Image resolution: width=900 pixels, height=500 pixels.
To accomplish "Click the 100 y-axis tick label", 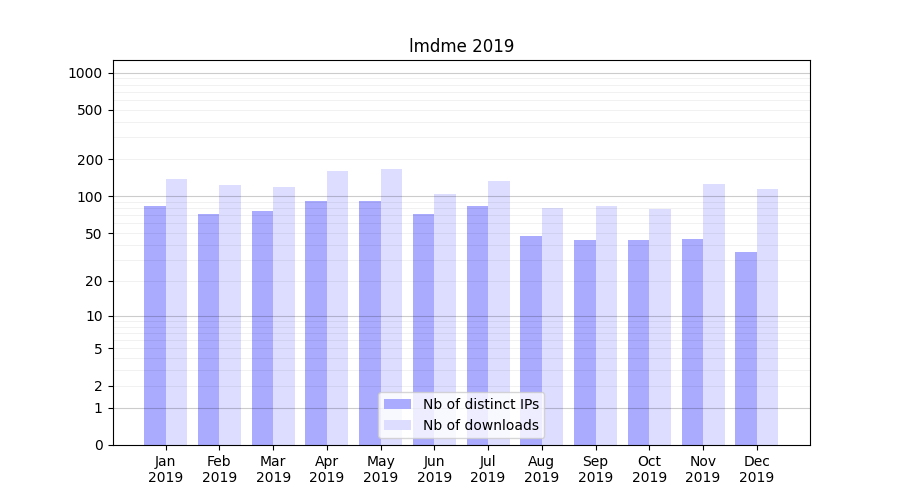I will click(x=89, y=197).
